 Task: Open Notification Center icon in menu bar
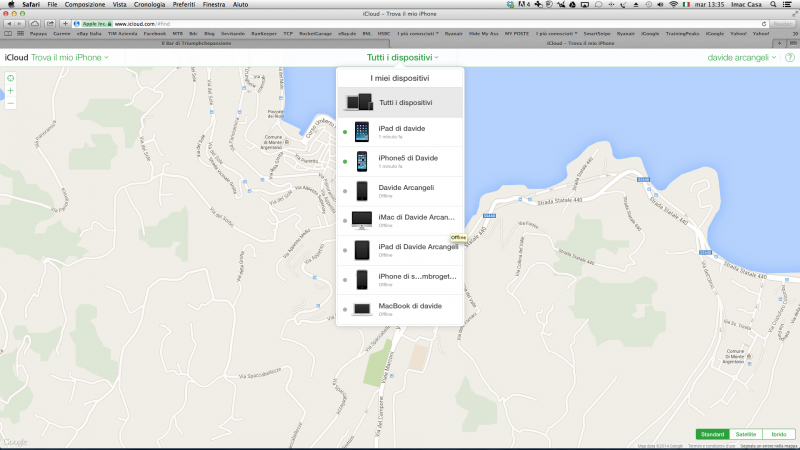click(x=788, y=5)
